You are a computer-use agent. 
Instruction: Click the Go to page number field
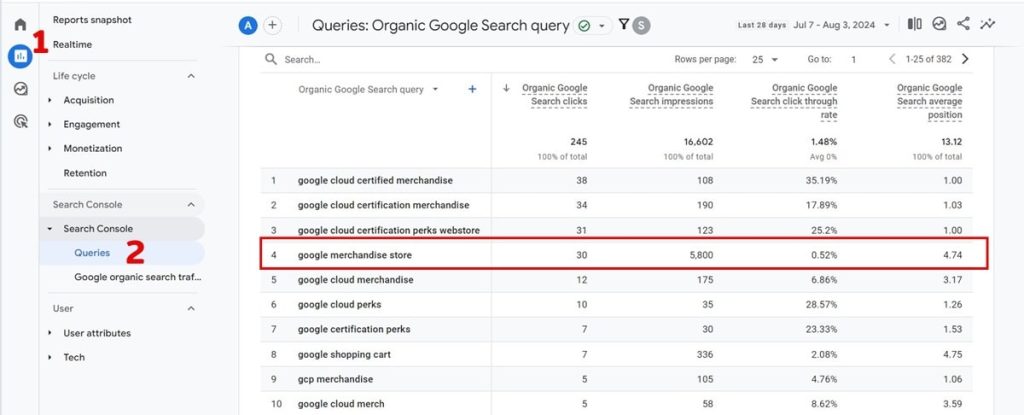click(x=853, y=59)
